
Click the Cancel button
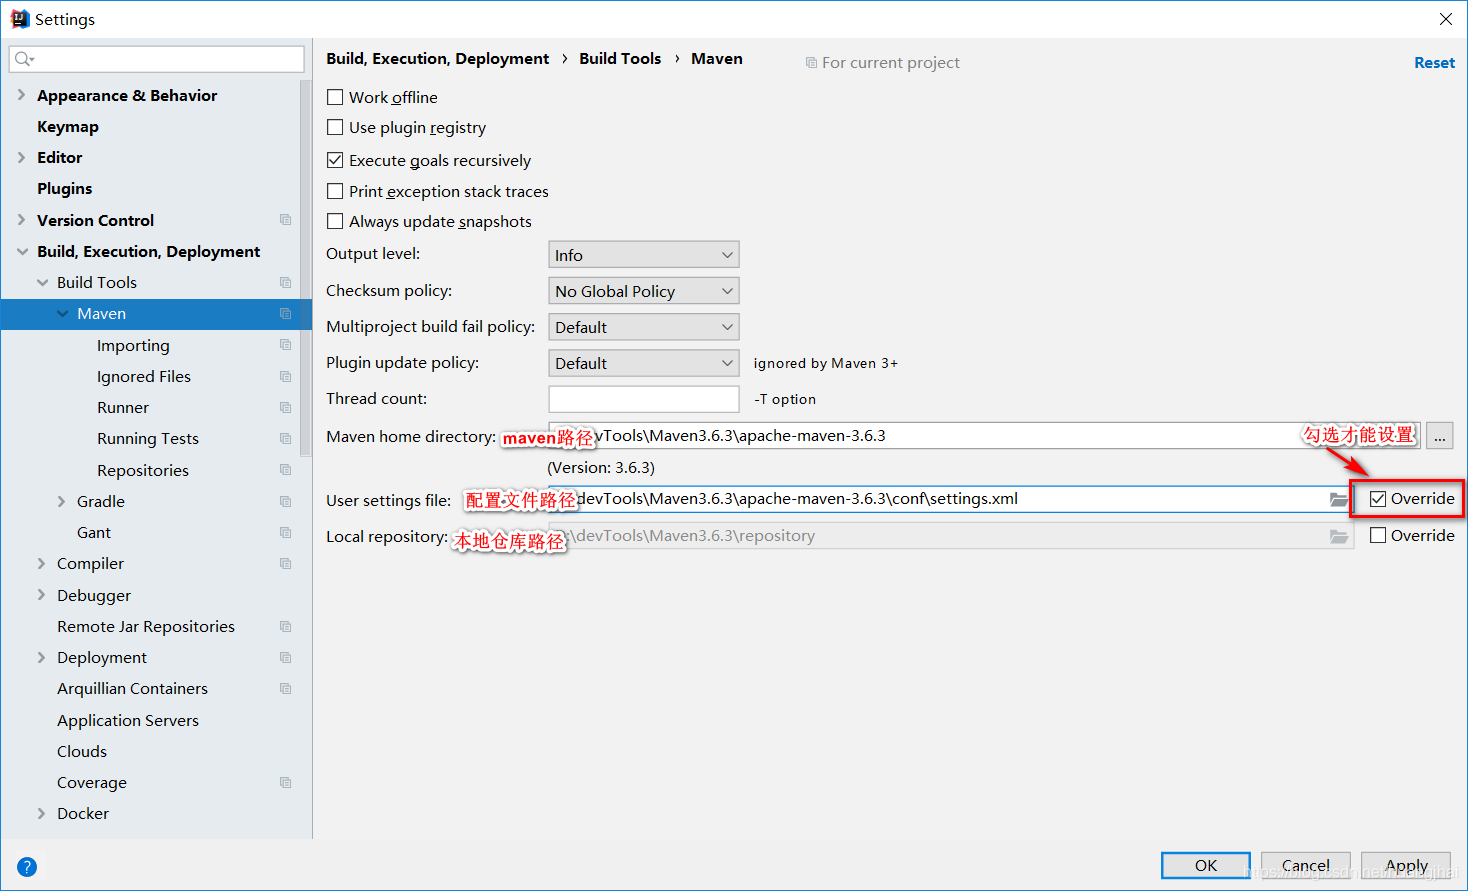pos(1306,865)
